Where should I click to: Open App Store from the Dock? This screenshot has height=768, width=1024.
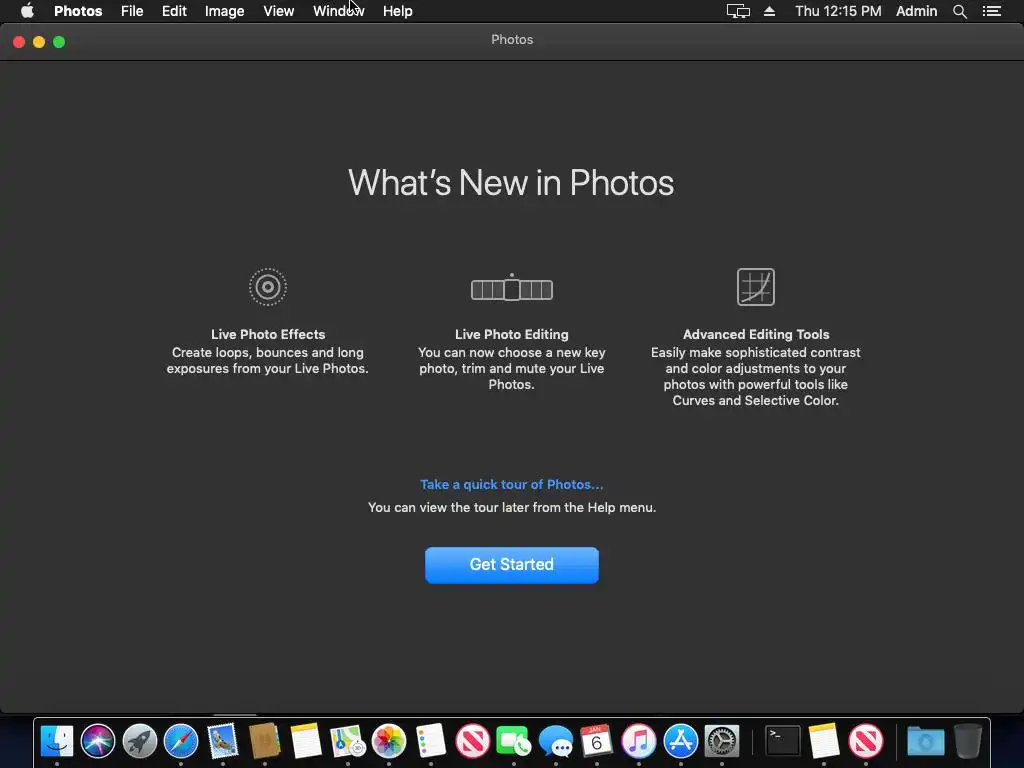point(680,741)
